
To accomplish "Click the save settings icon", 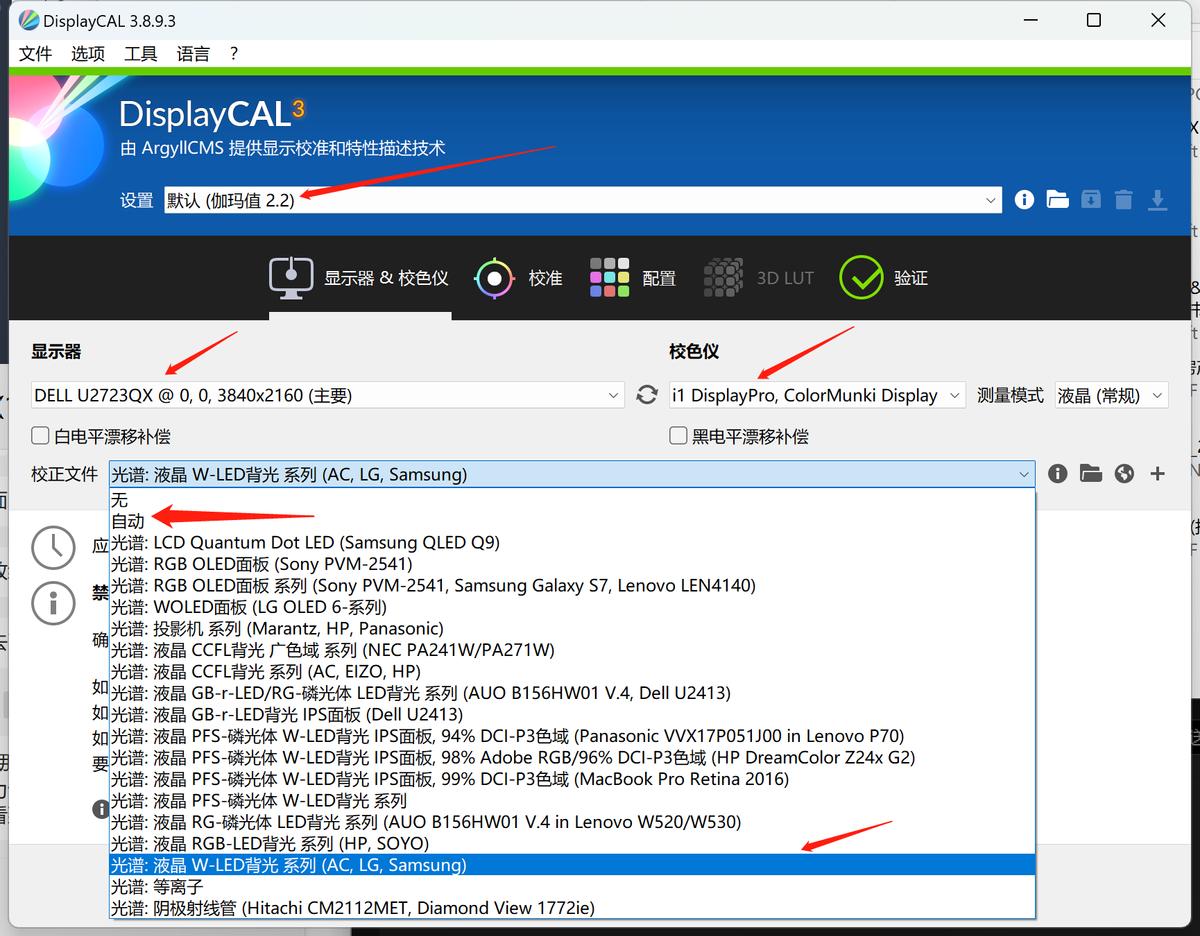I will coord(1091,200).
